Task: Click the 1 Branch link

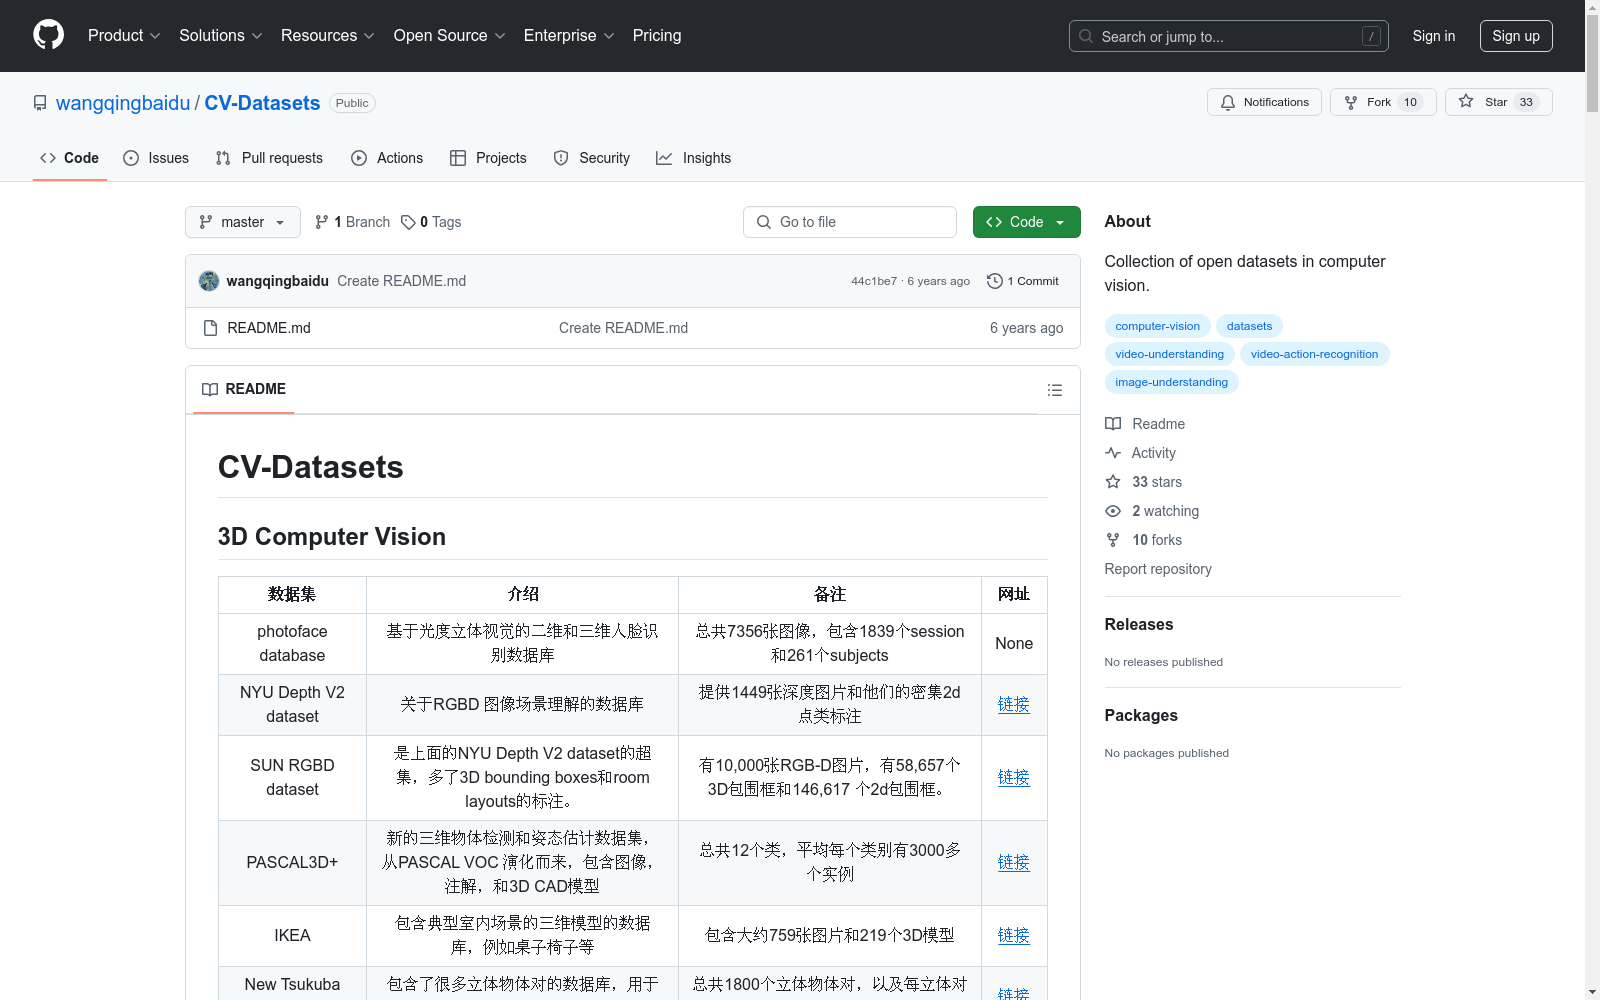Action: pos(352,222)
